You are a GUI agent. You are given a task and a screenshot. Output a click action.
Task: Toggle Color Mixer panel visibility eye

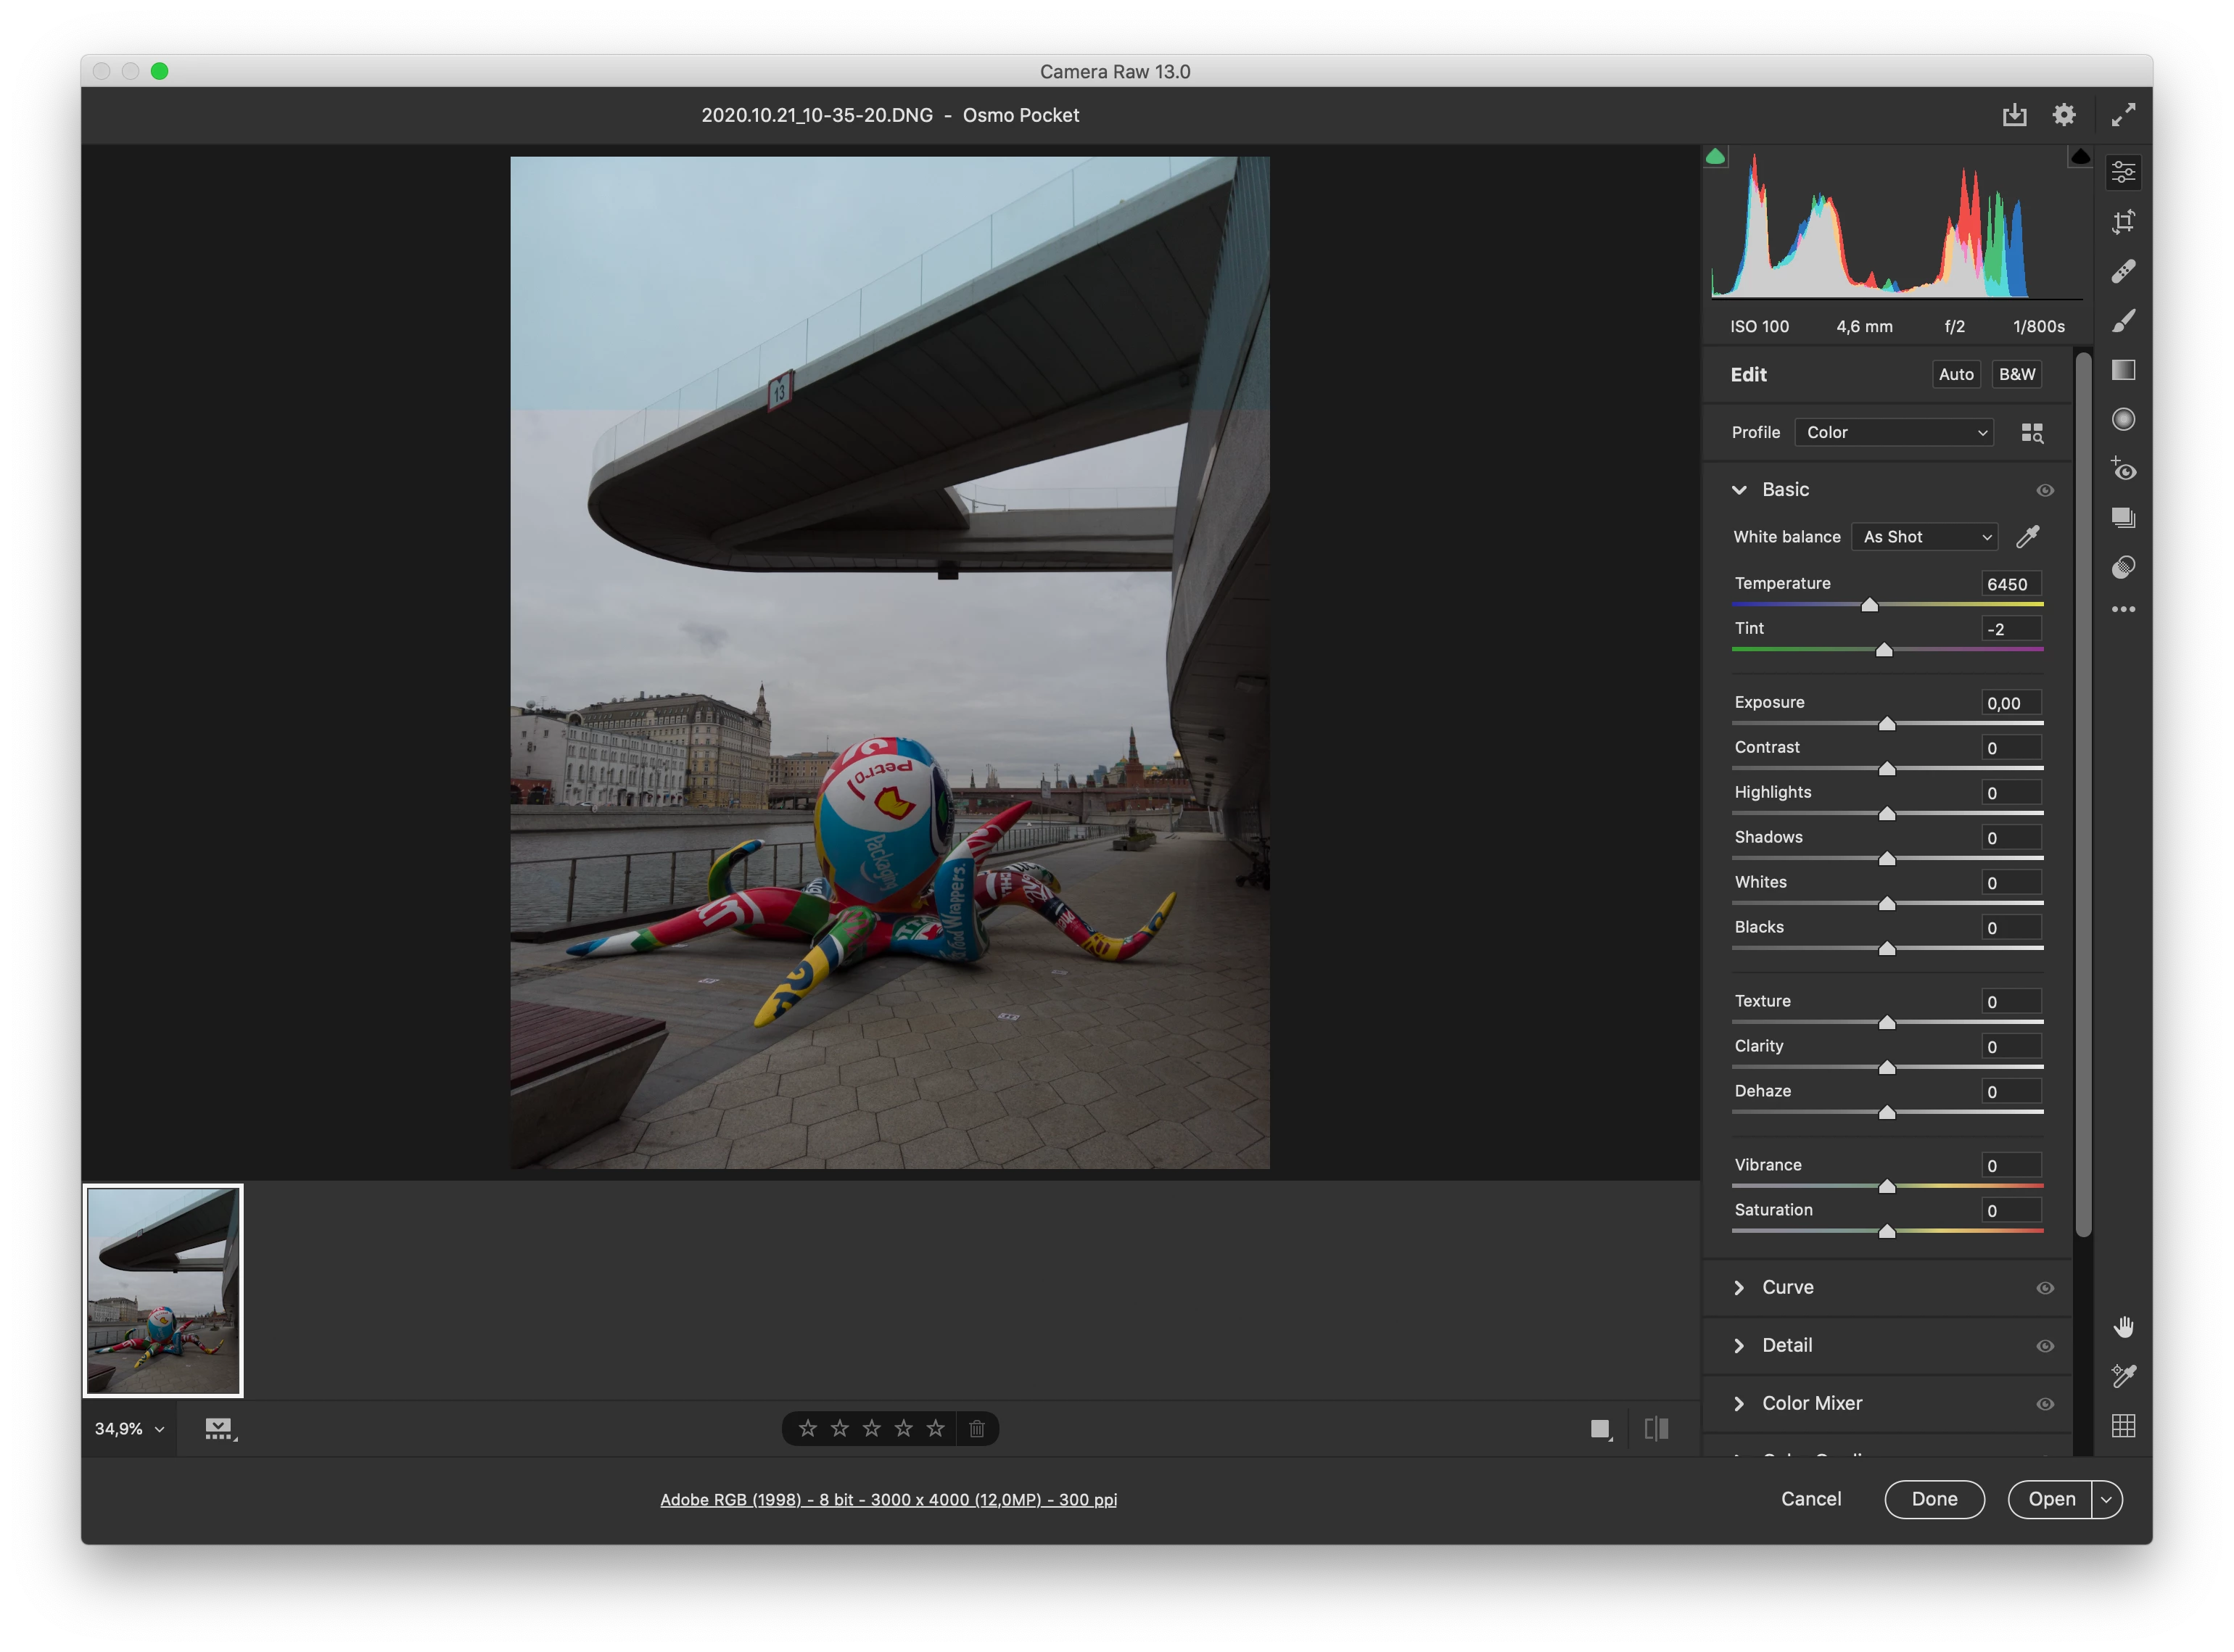pyautogui.click(x=2045, y=1404)
